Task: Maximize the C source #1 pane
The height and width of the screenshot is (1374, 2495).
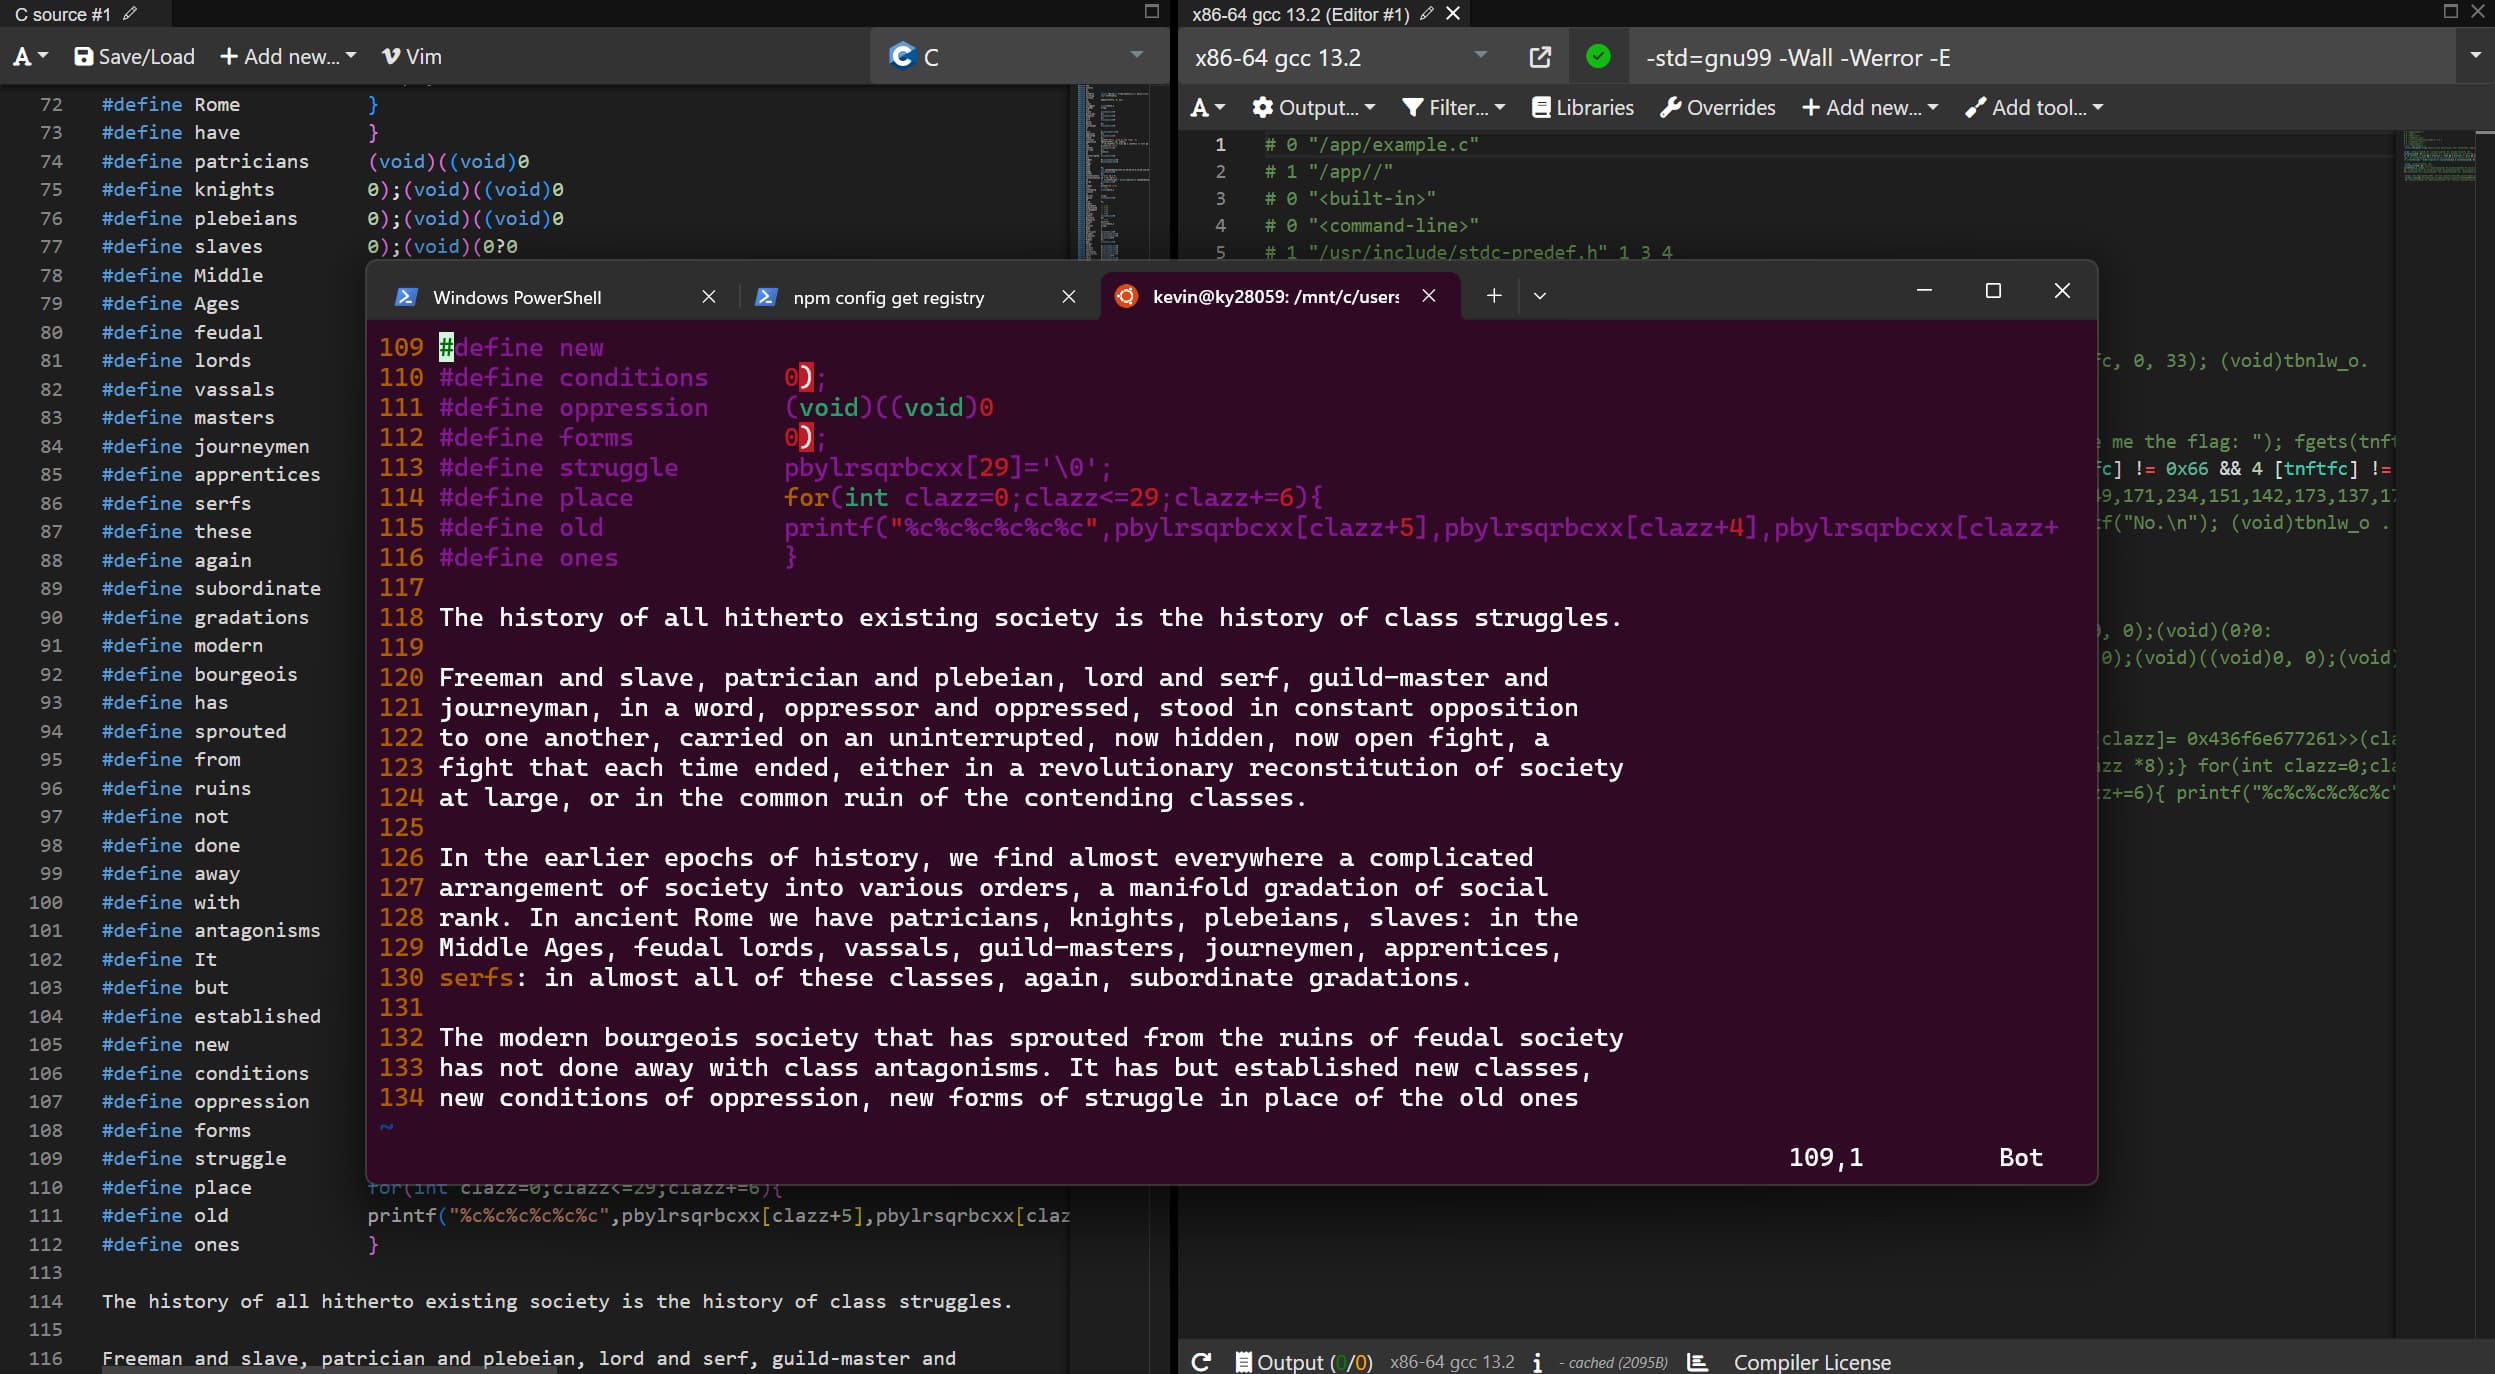Action: (x=1151, y=12)
